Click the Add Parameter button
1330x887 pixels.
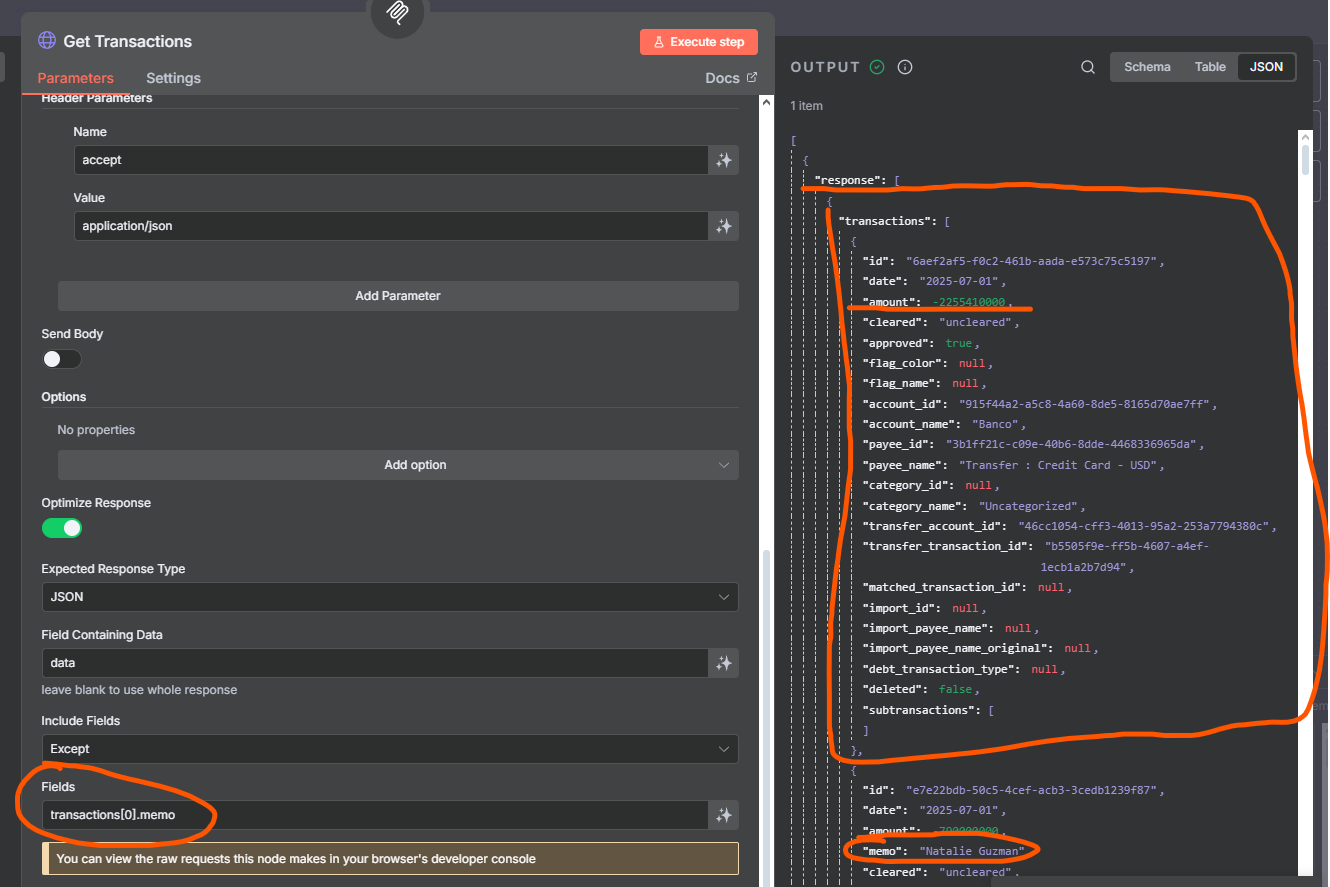(397, 295)
